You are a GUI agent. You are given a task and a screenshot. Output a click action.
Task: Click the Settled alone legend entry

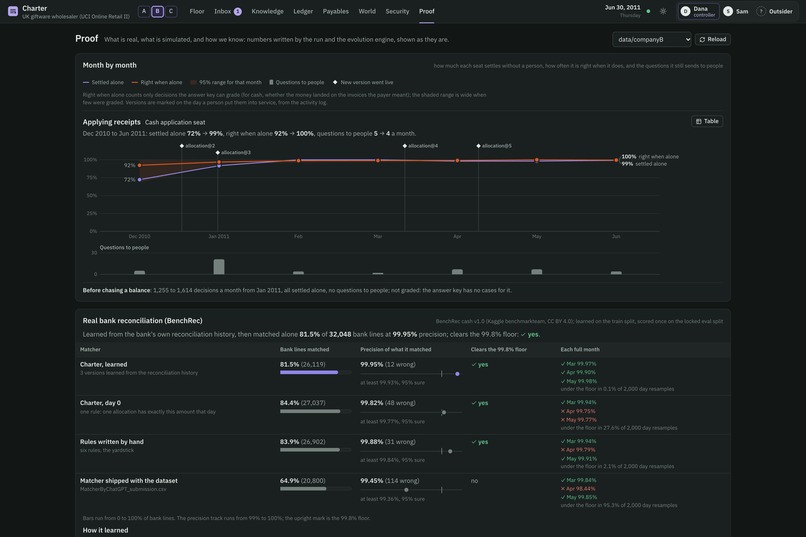click(x=103, y=82)
